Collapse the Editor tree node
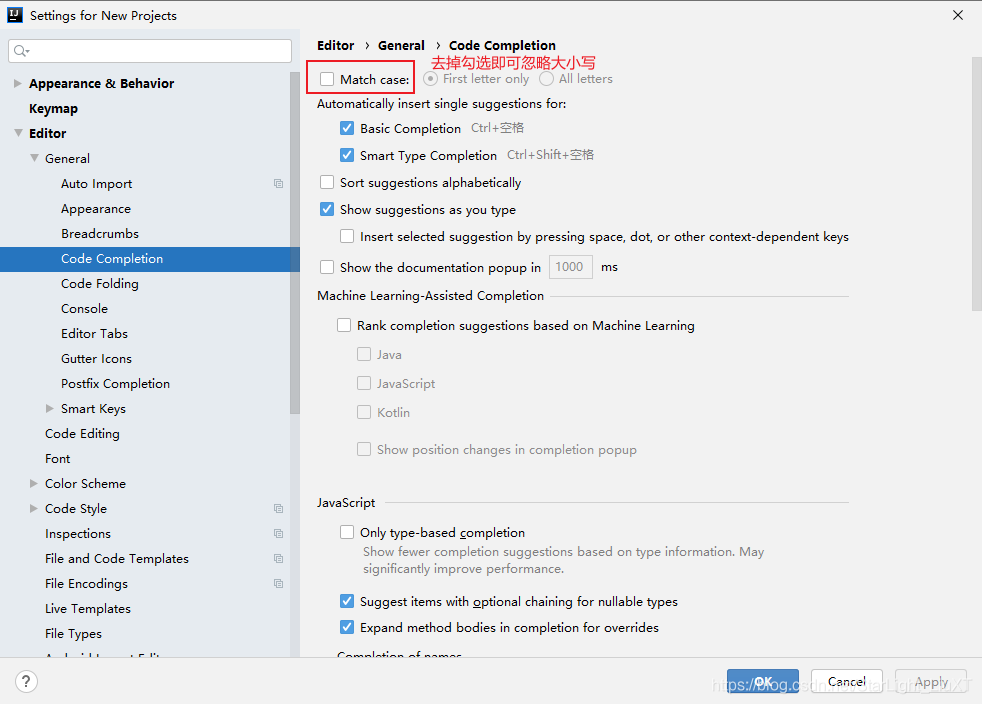This screenshot has width=982, height=704. 18,133
